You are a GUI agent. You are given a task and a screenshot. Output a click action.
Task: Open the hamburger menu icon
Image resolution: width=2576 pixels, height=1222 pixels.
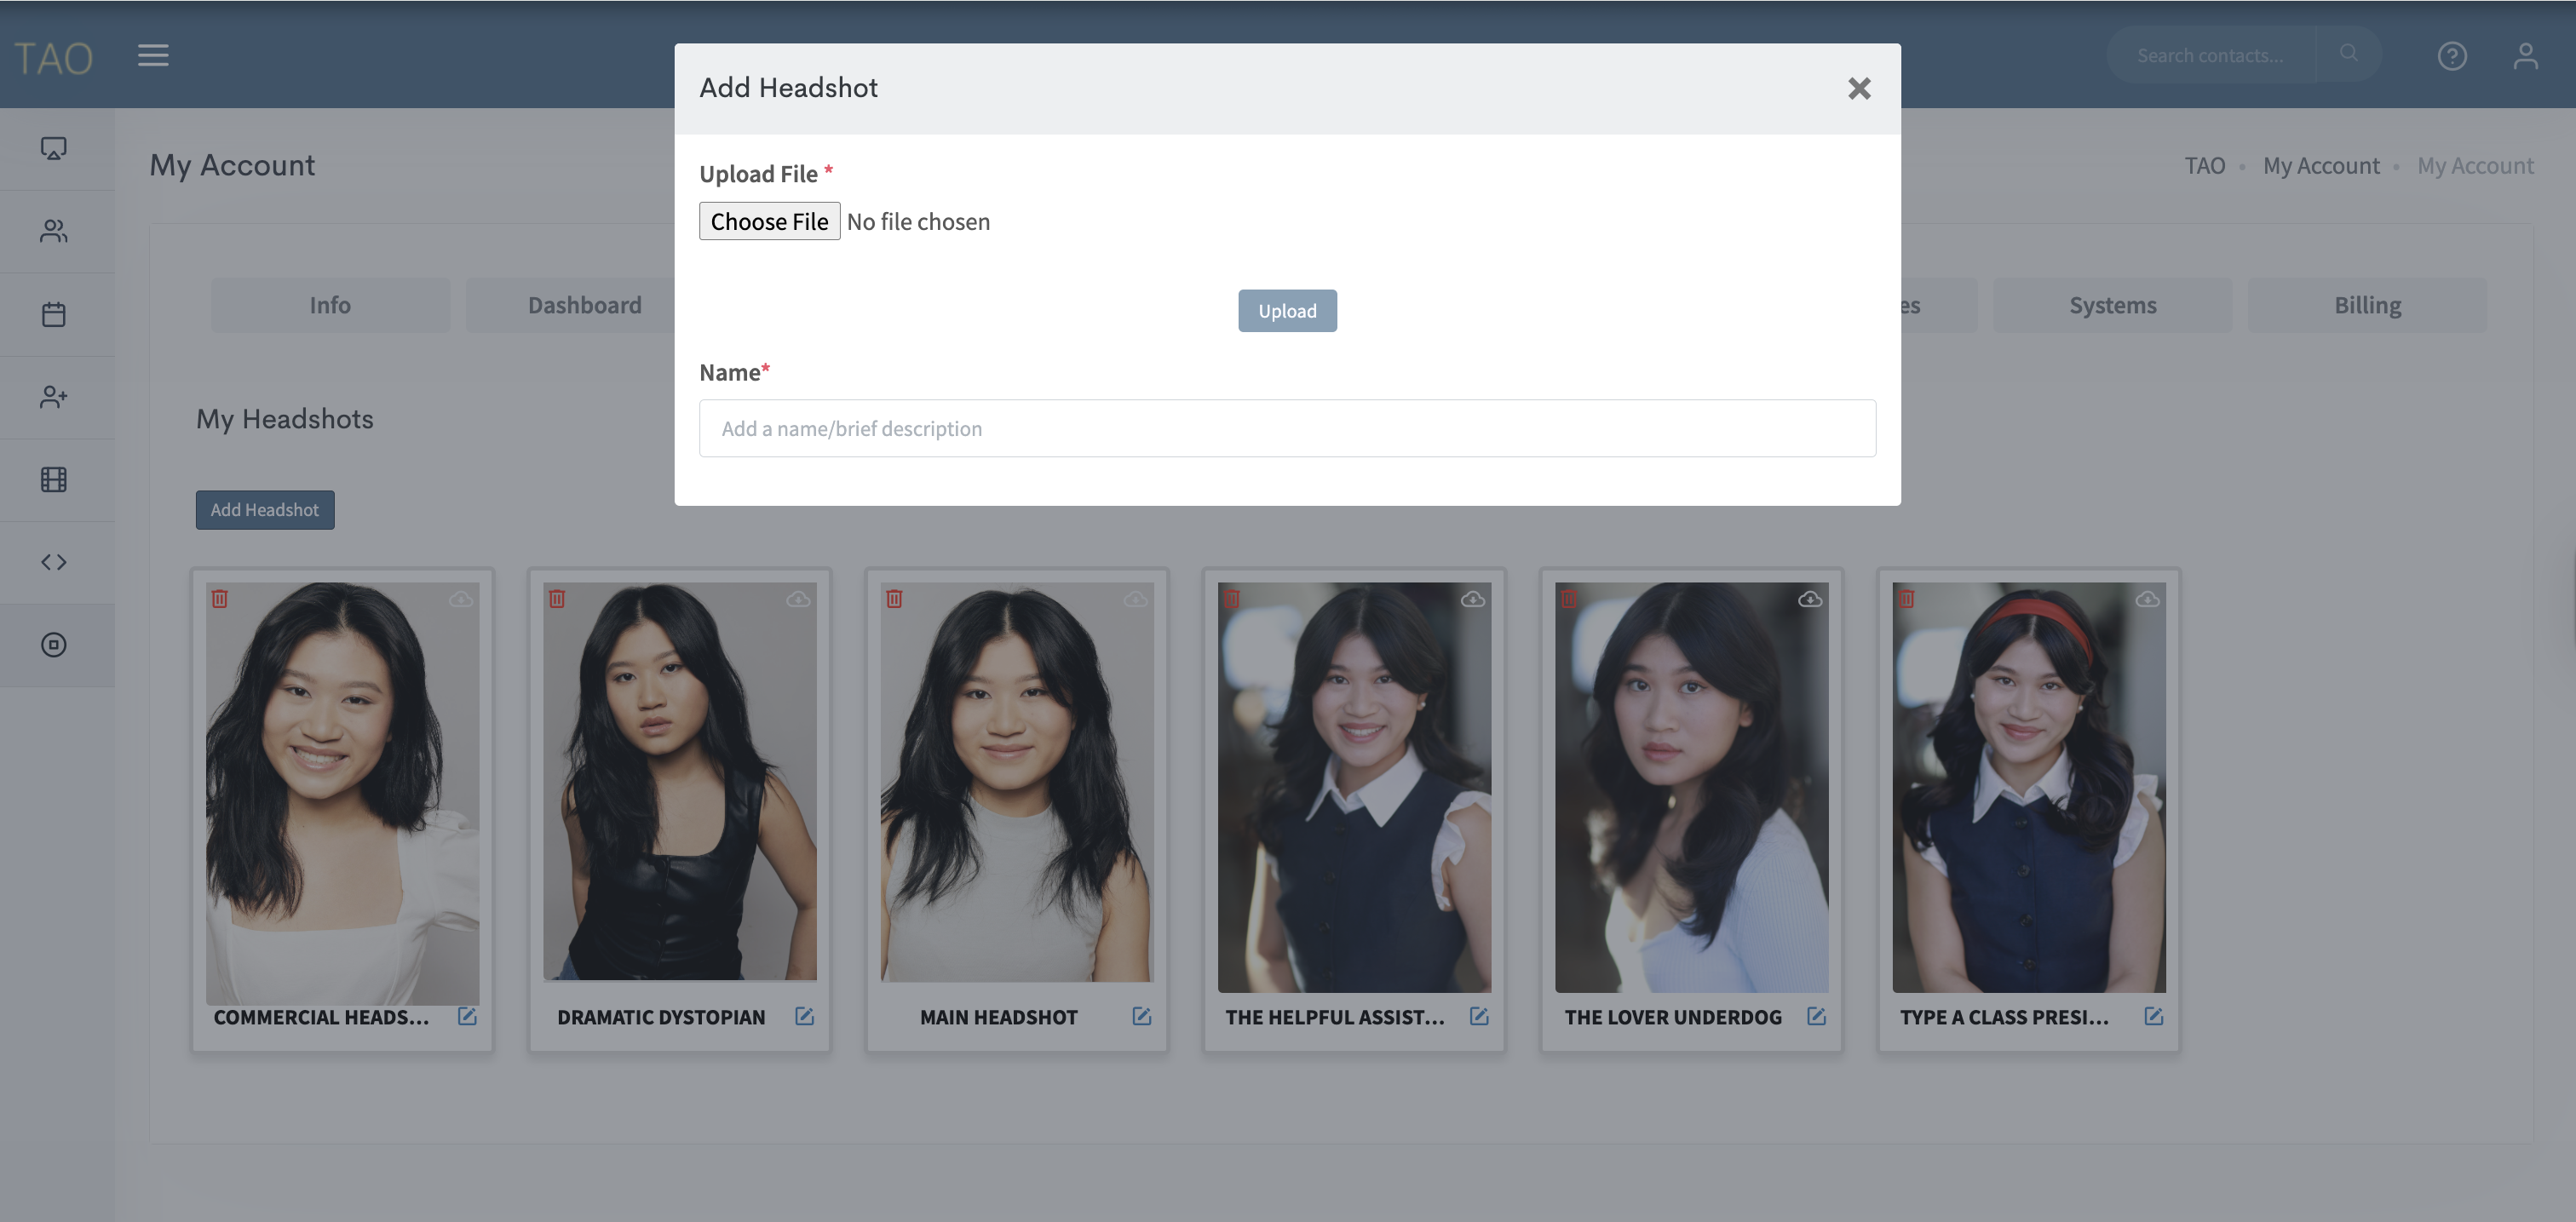coord(153,55)
